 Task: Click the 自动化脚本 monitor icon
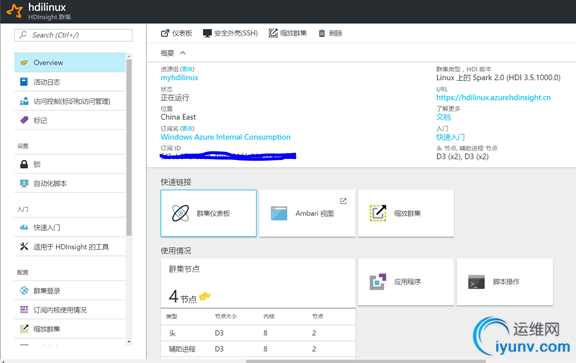click(x=24, y=183)
